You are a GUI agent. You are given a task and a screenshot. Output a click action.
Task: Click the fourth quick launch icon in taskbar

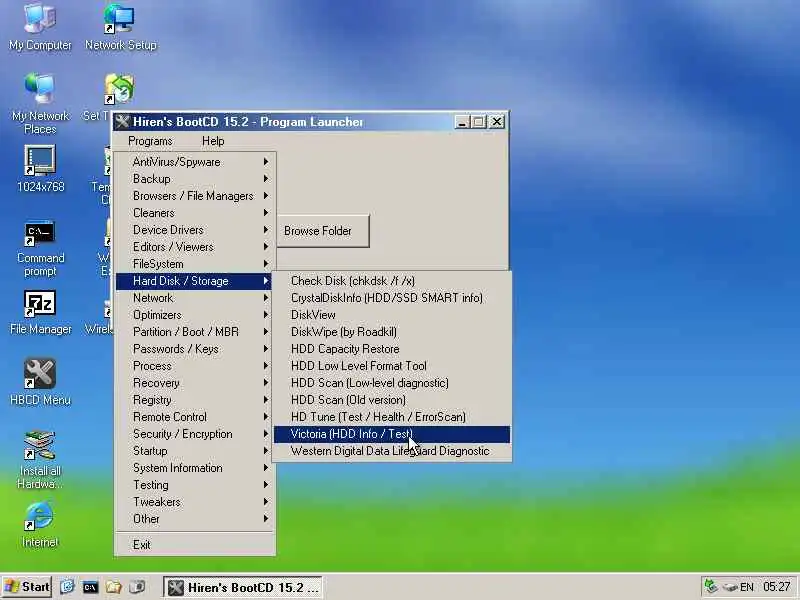point(137,587)
